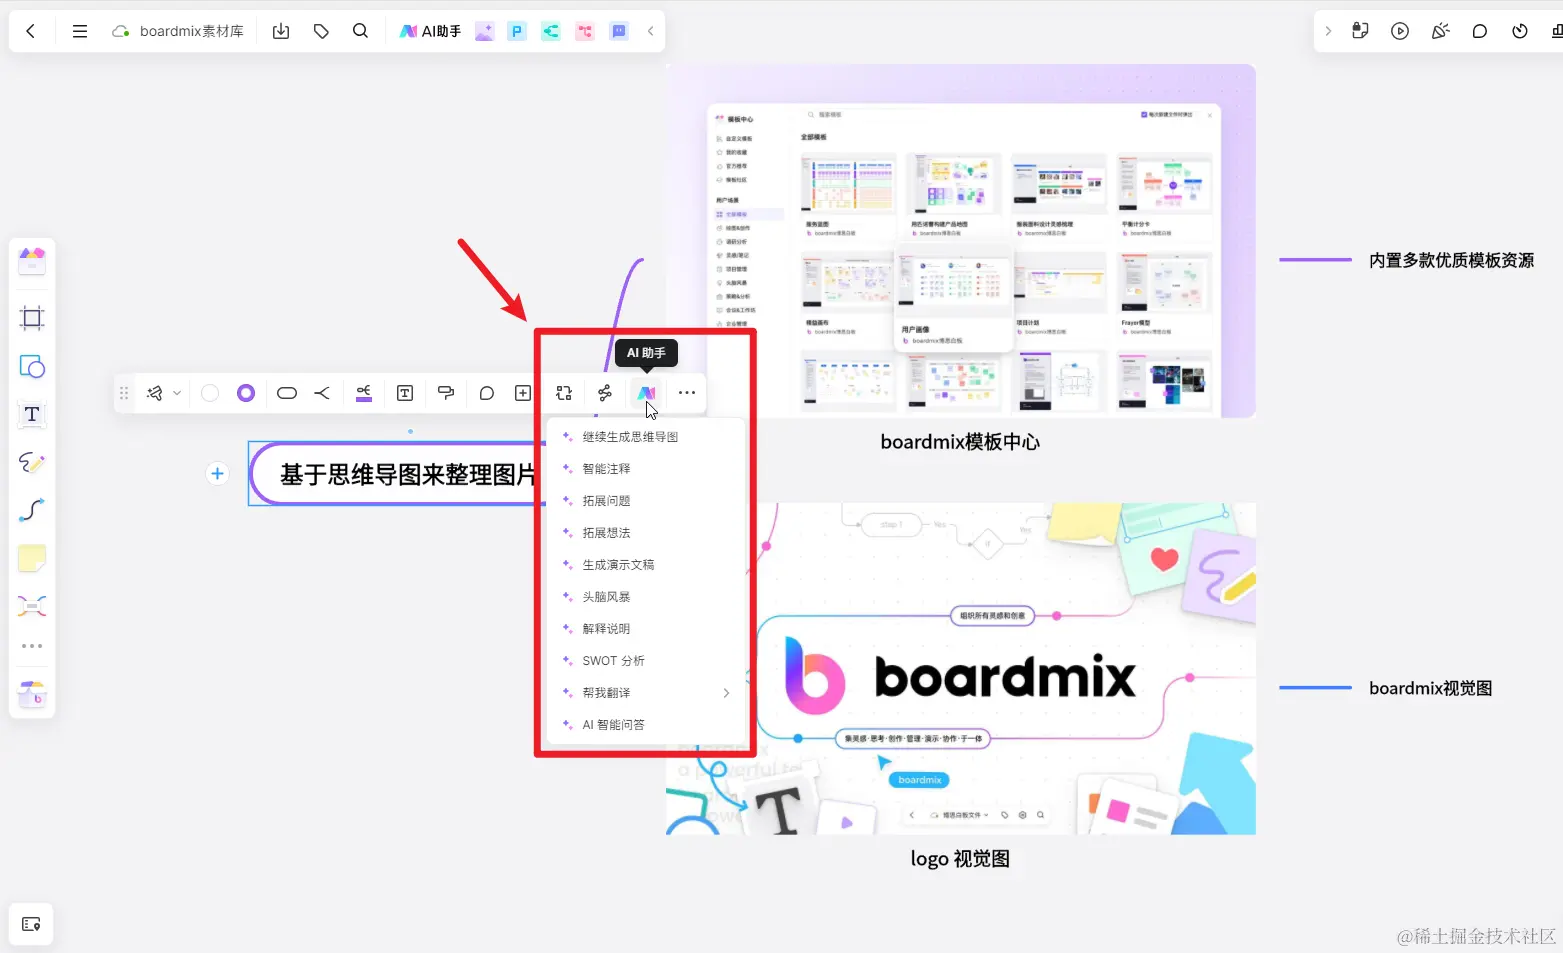Click the share nodes icon in floating toolbar
1563x953 pixels.
tap(605, 393)
